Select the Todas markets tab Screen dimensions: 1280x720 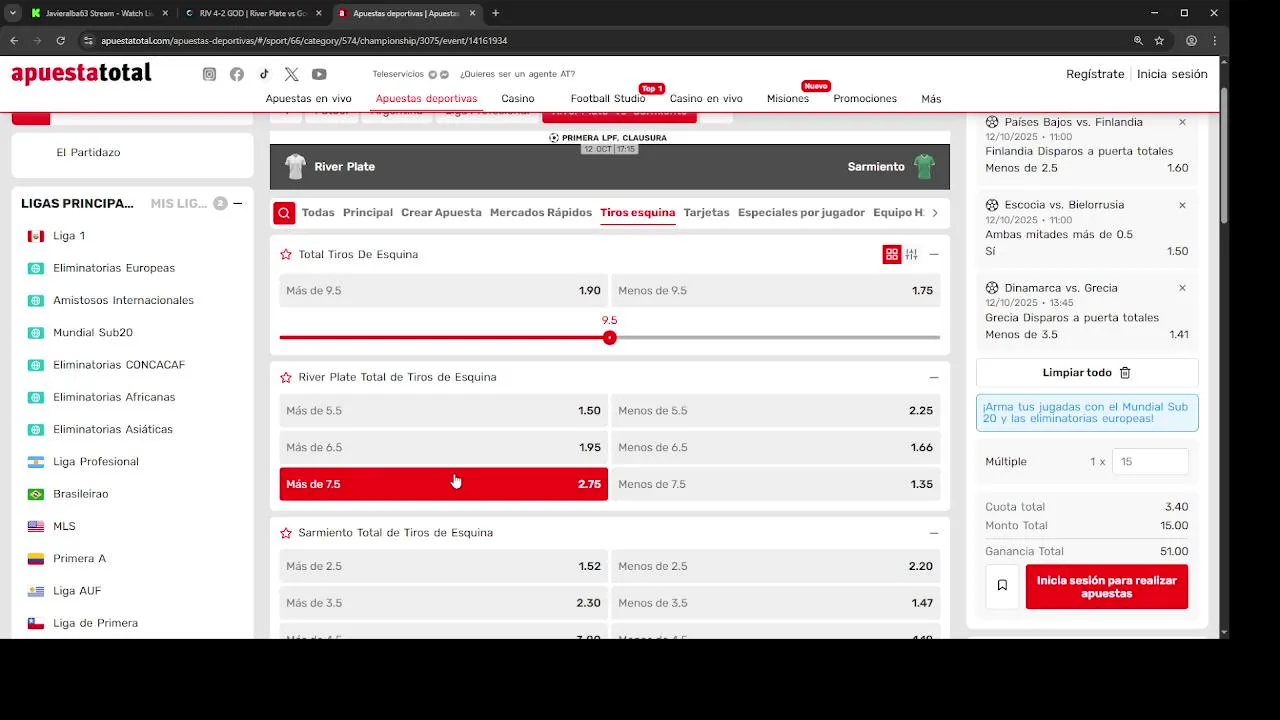click(318, 213)
